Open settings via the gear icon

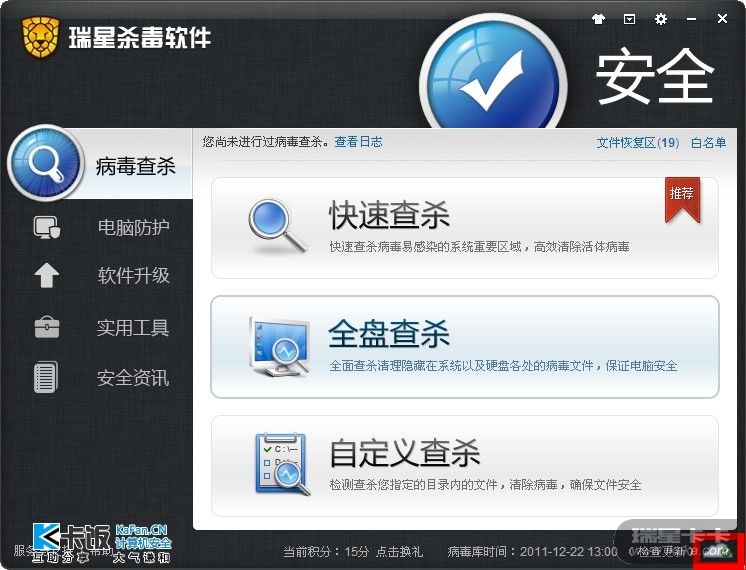[660, 19]
